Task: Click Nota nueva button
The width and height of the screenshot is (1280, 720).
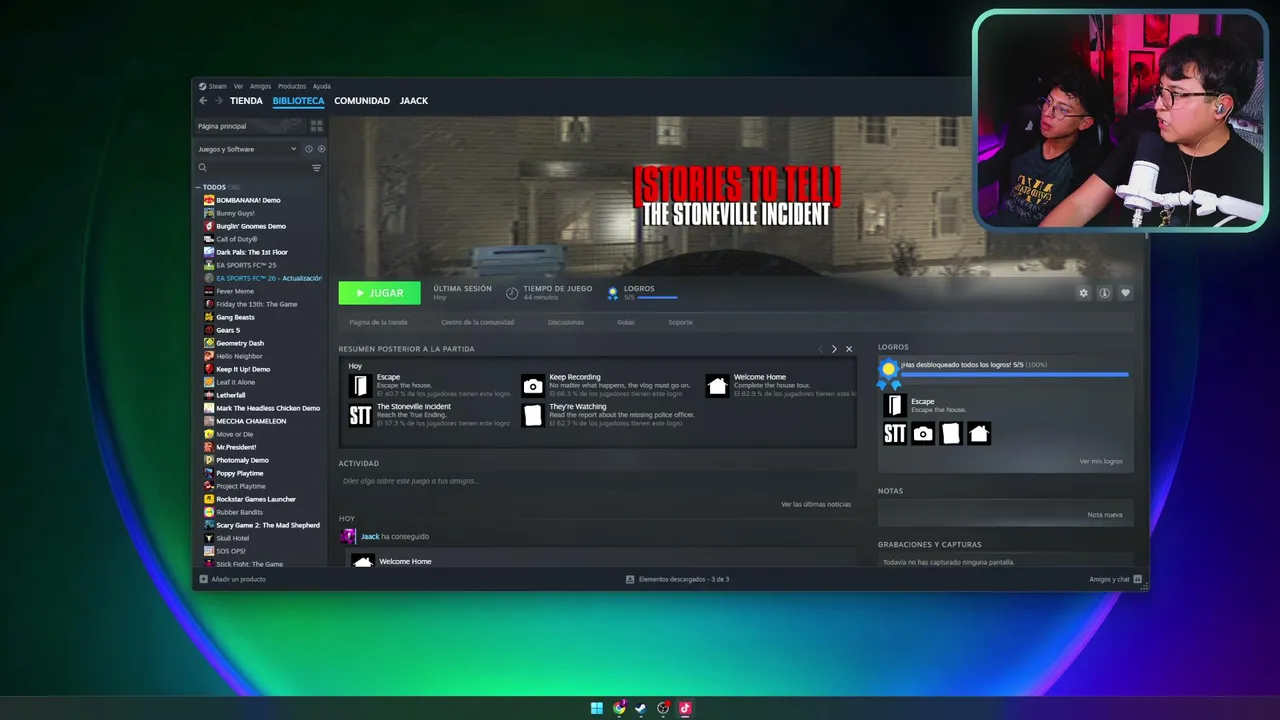Action: click(x=1105, y=514)
